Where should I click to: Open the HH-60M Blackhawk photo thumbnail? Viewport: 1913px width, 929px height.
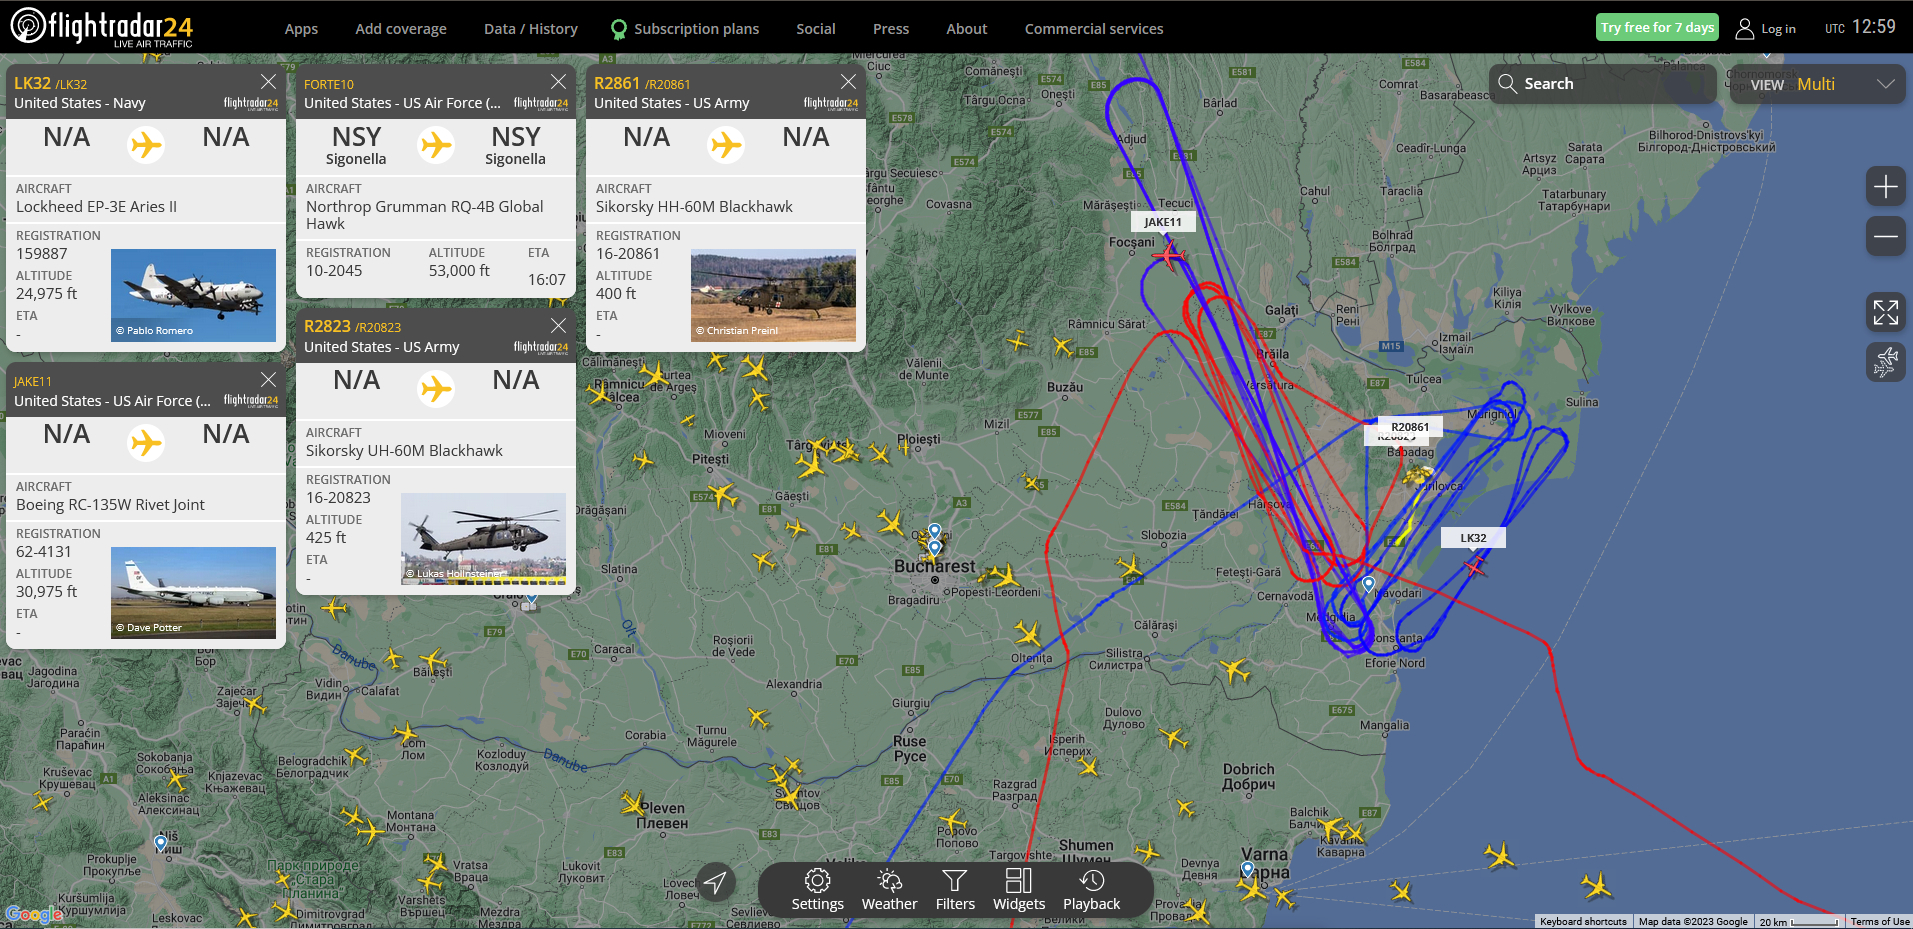(x=773, y=295)
